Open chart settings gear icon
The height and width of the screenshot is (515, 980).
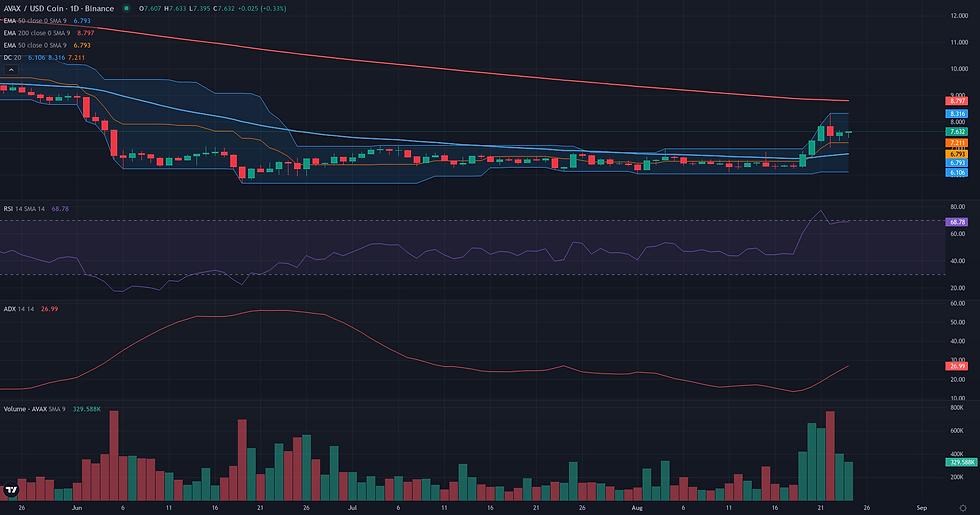962,508
